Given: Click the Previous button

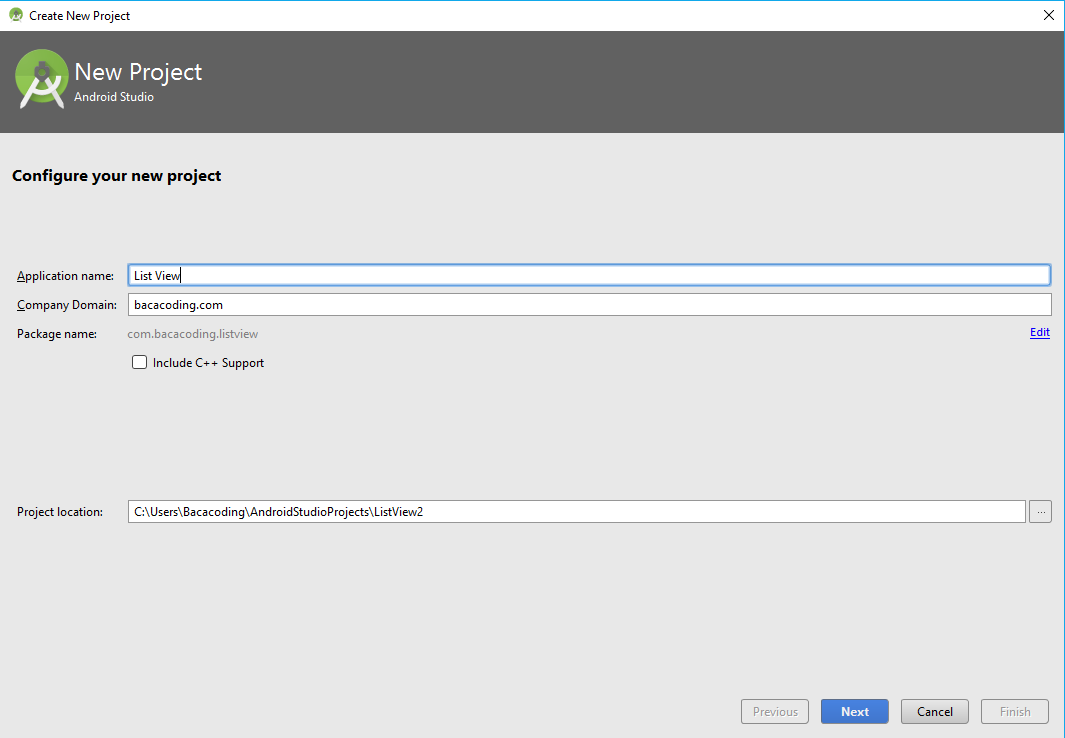Looking at the screenshot, I should tap(774, 711).
